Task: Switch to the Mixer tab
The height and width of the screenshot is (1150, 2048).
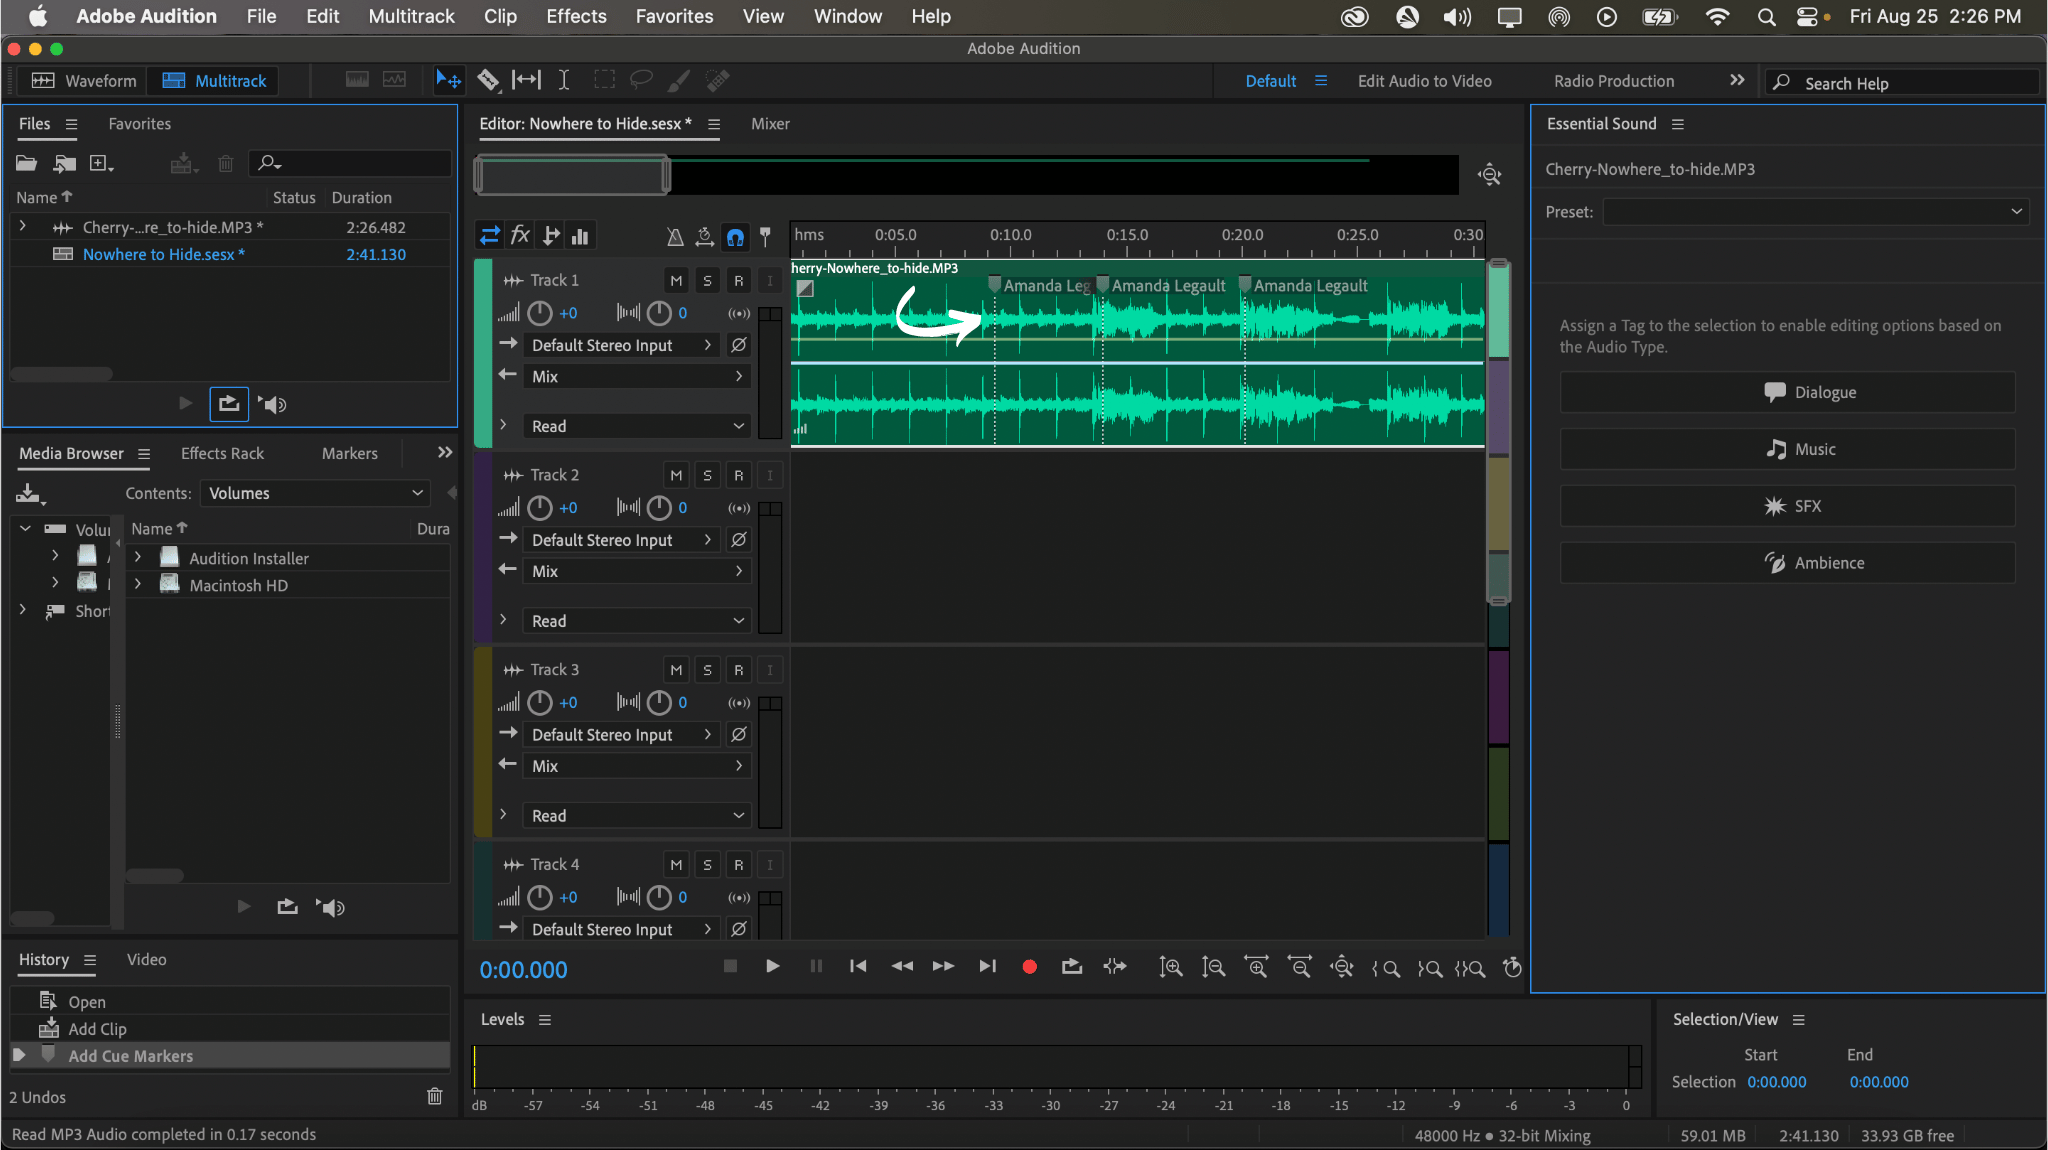Action: [x=769, y=124]
